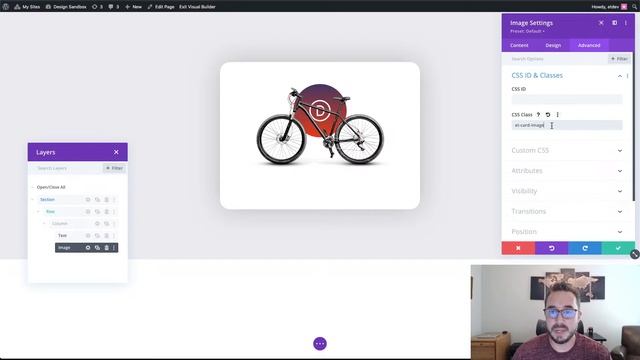Viewport: 640px width, 360px height.
Task: Switch to the Content tab
Action: 519,45
